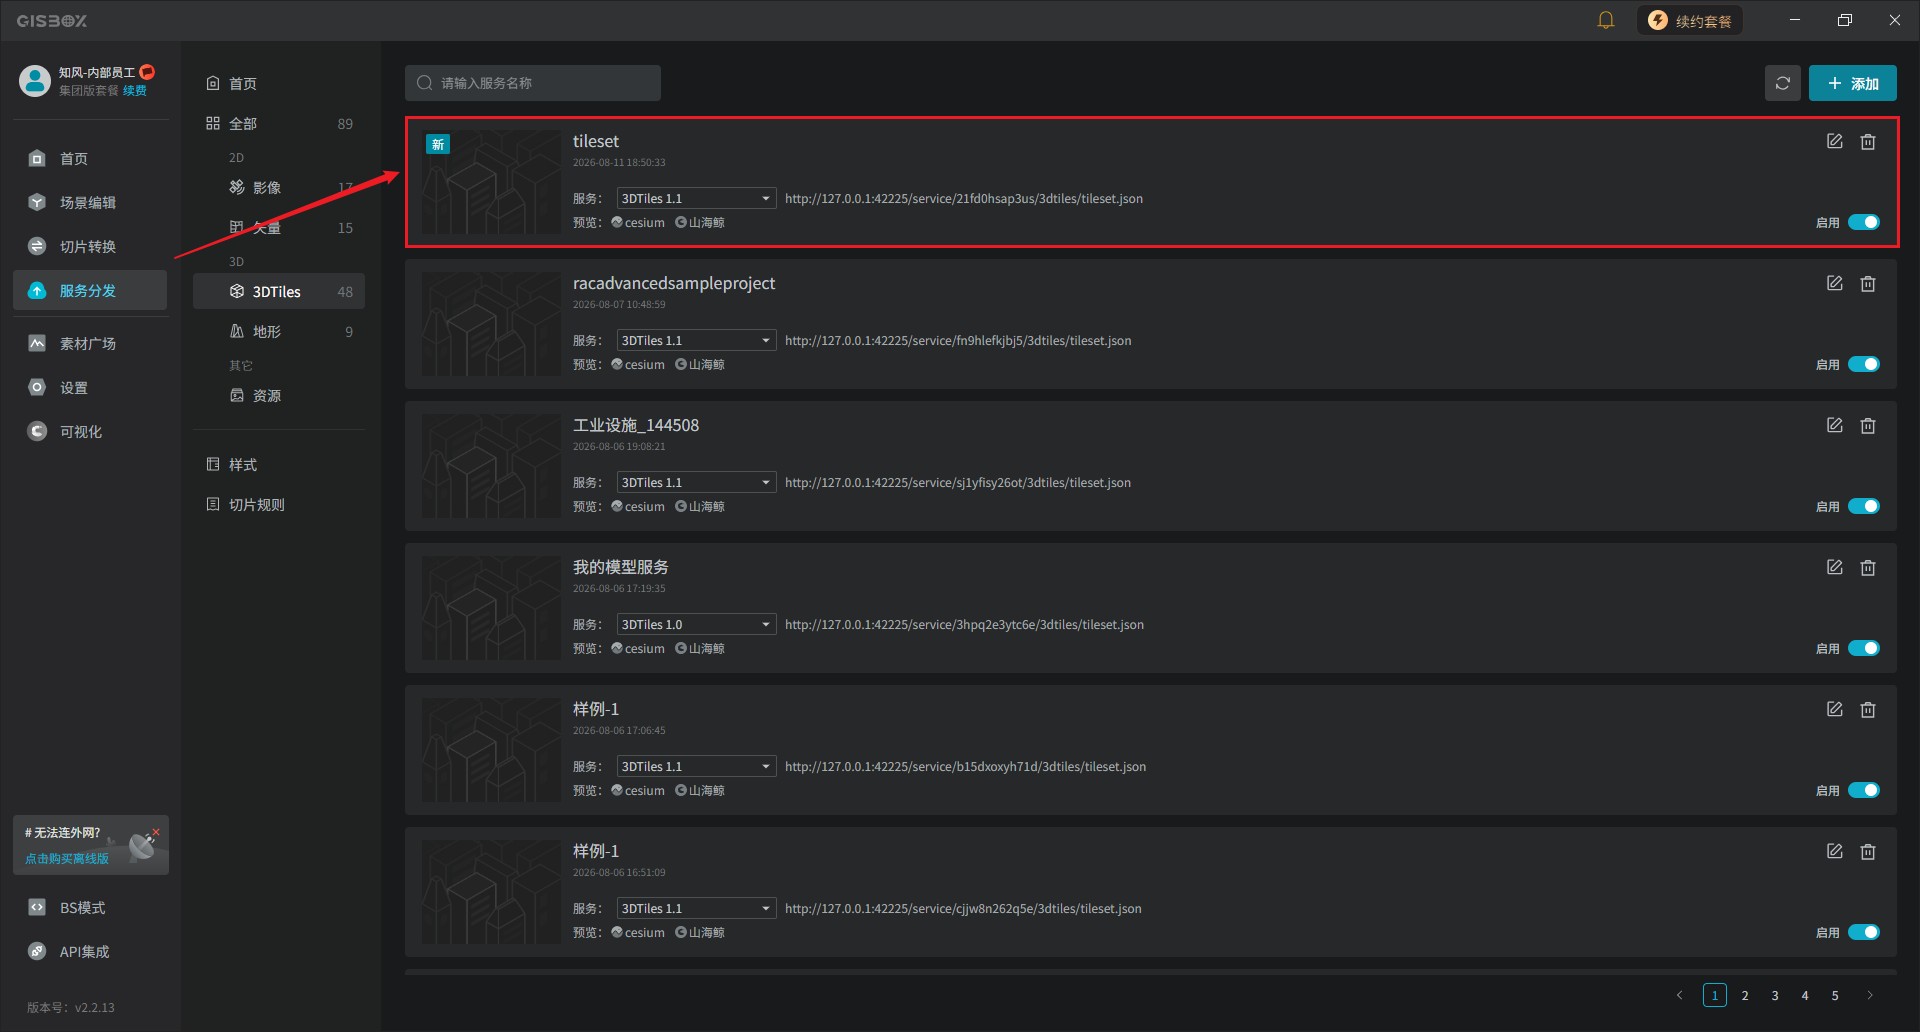Edit the tileset service entry

tap(1834, 142)
